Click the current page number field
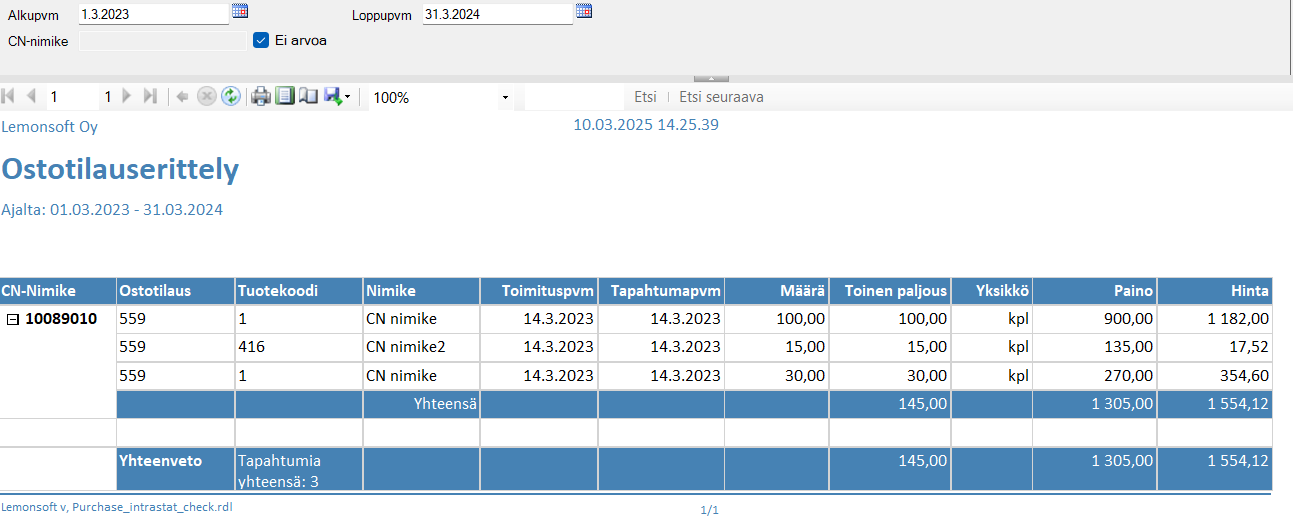 pos(70,97)
